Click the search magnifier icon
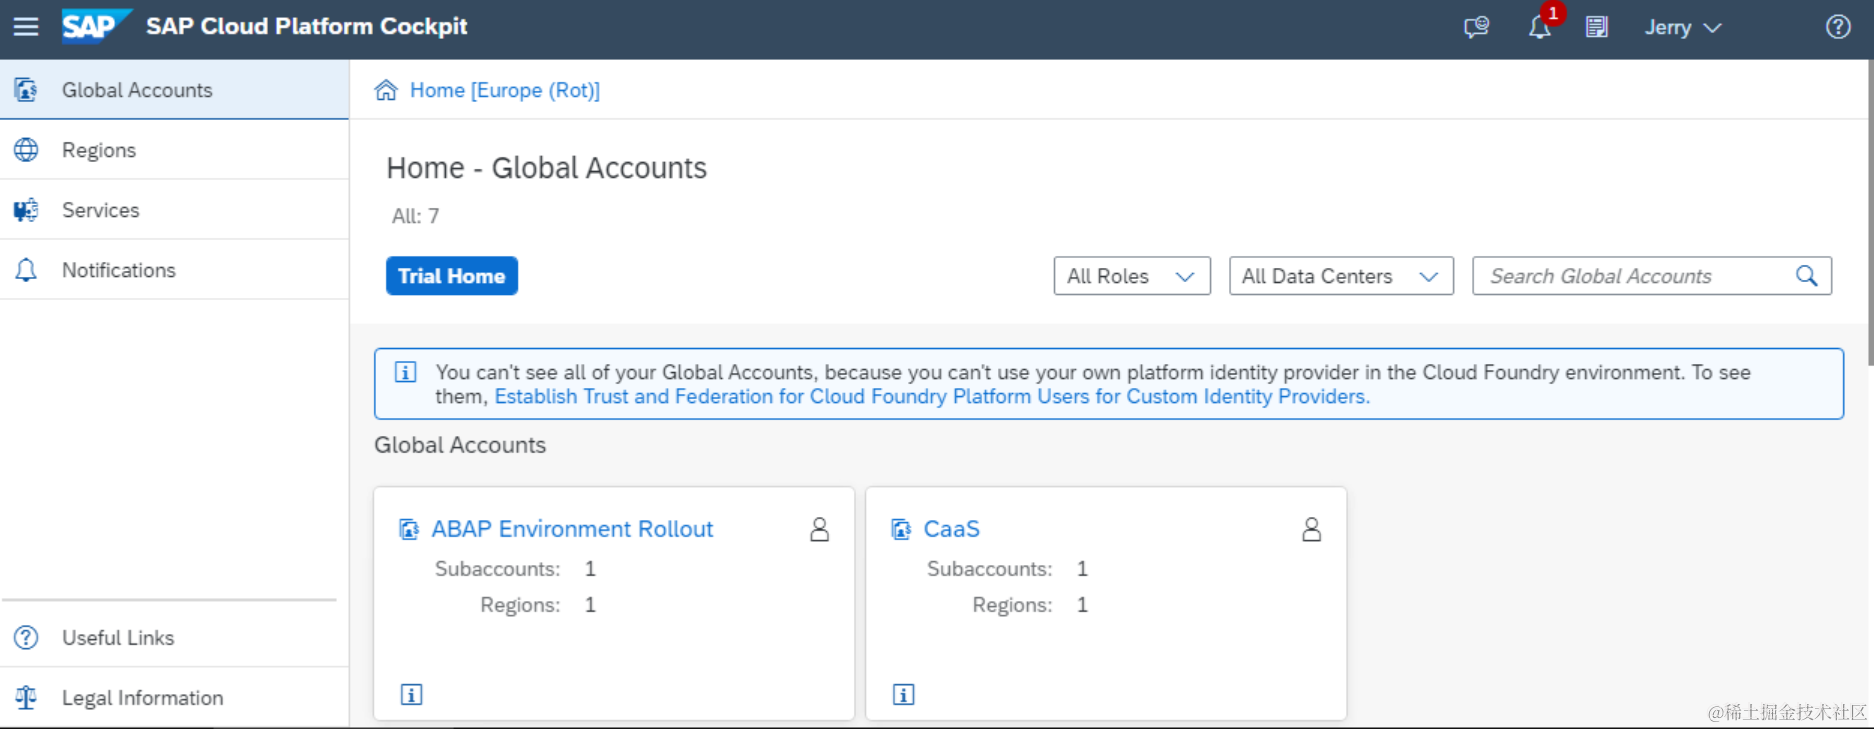The width and height of the screenshot is (1874, 729). [x=1806, y=276]
